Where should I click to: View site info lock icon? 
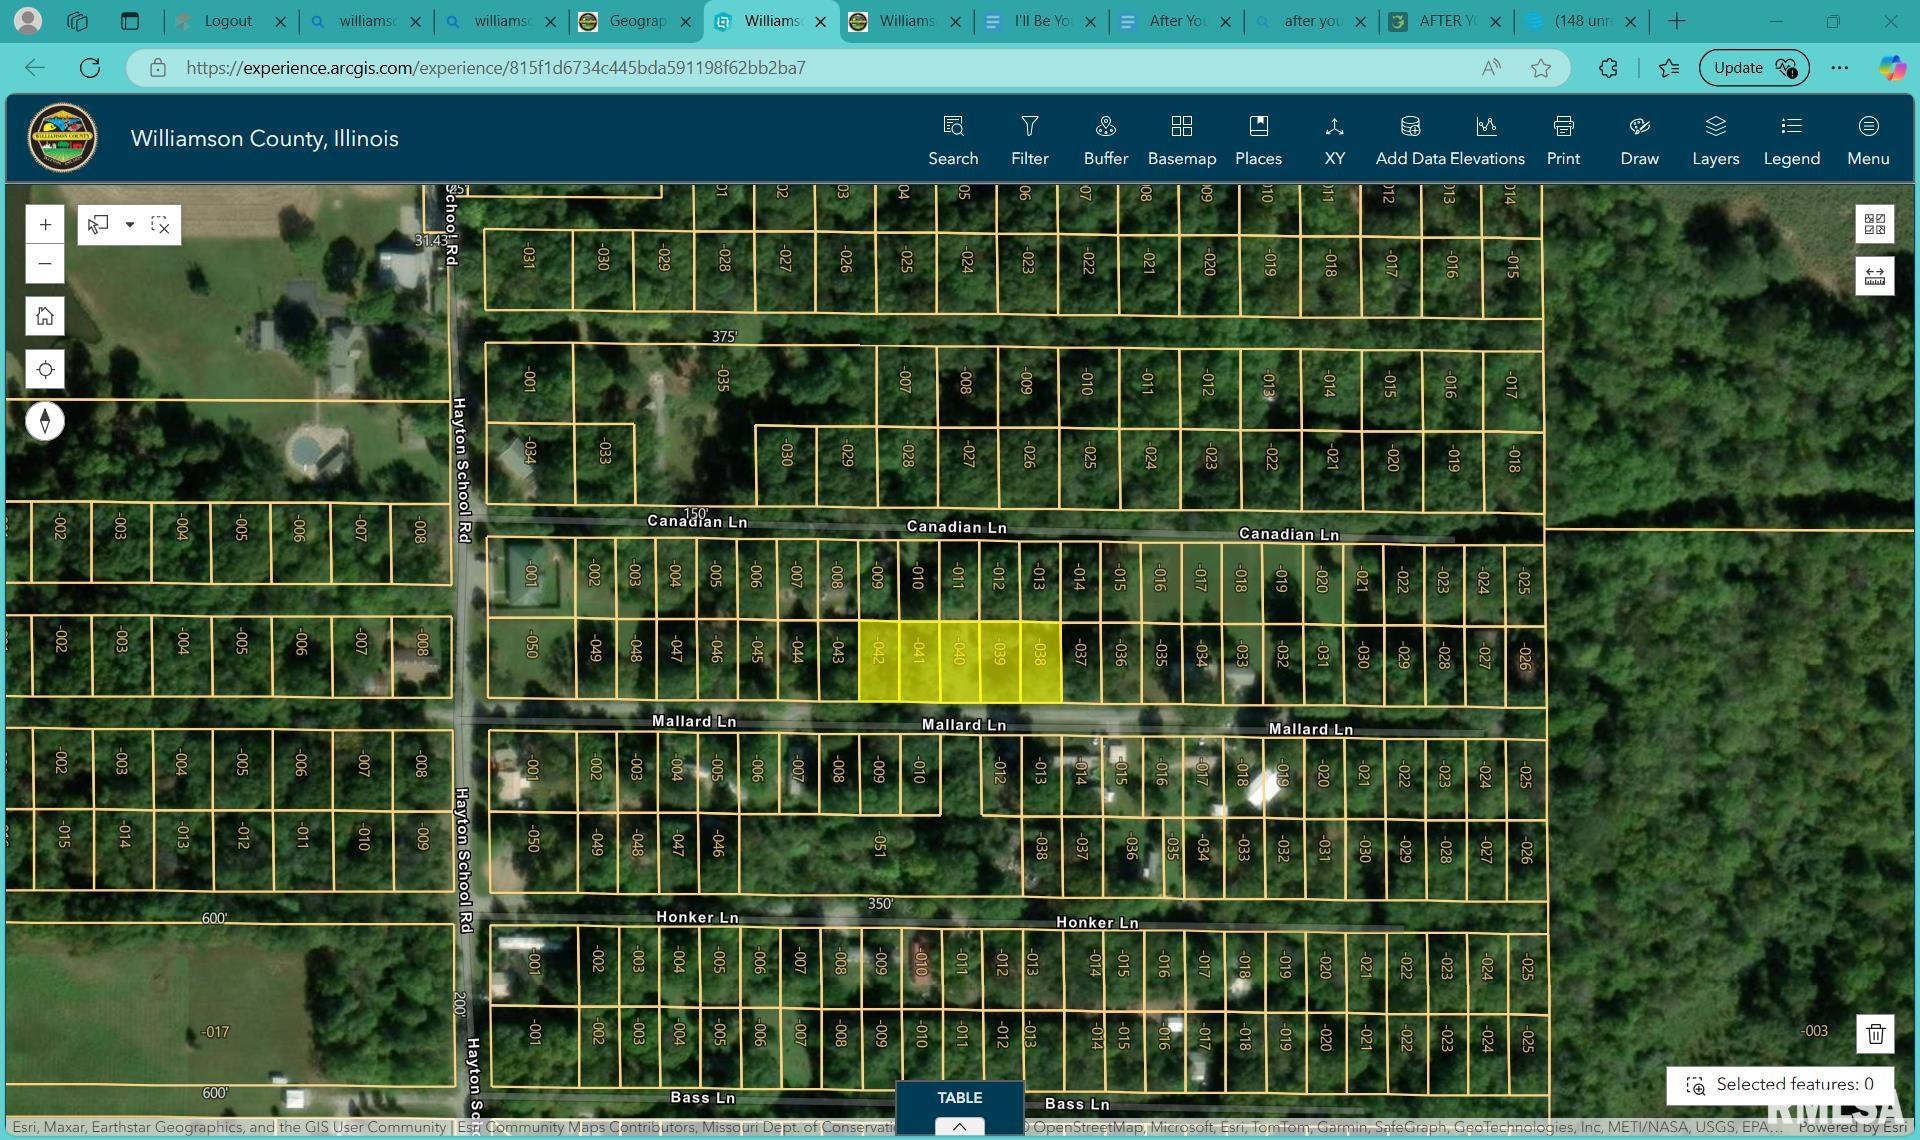[x=157, y=68]
